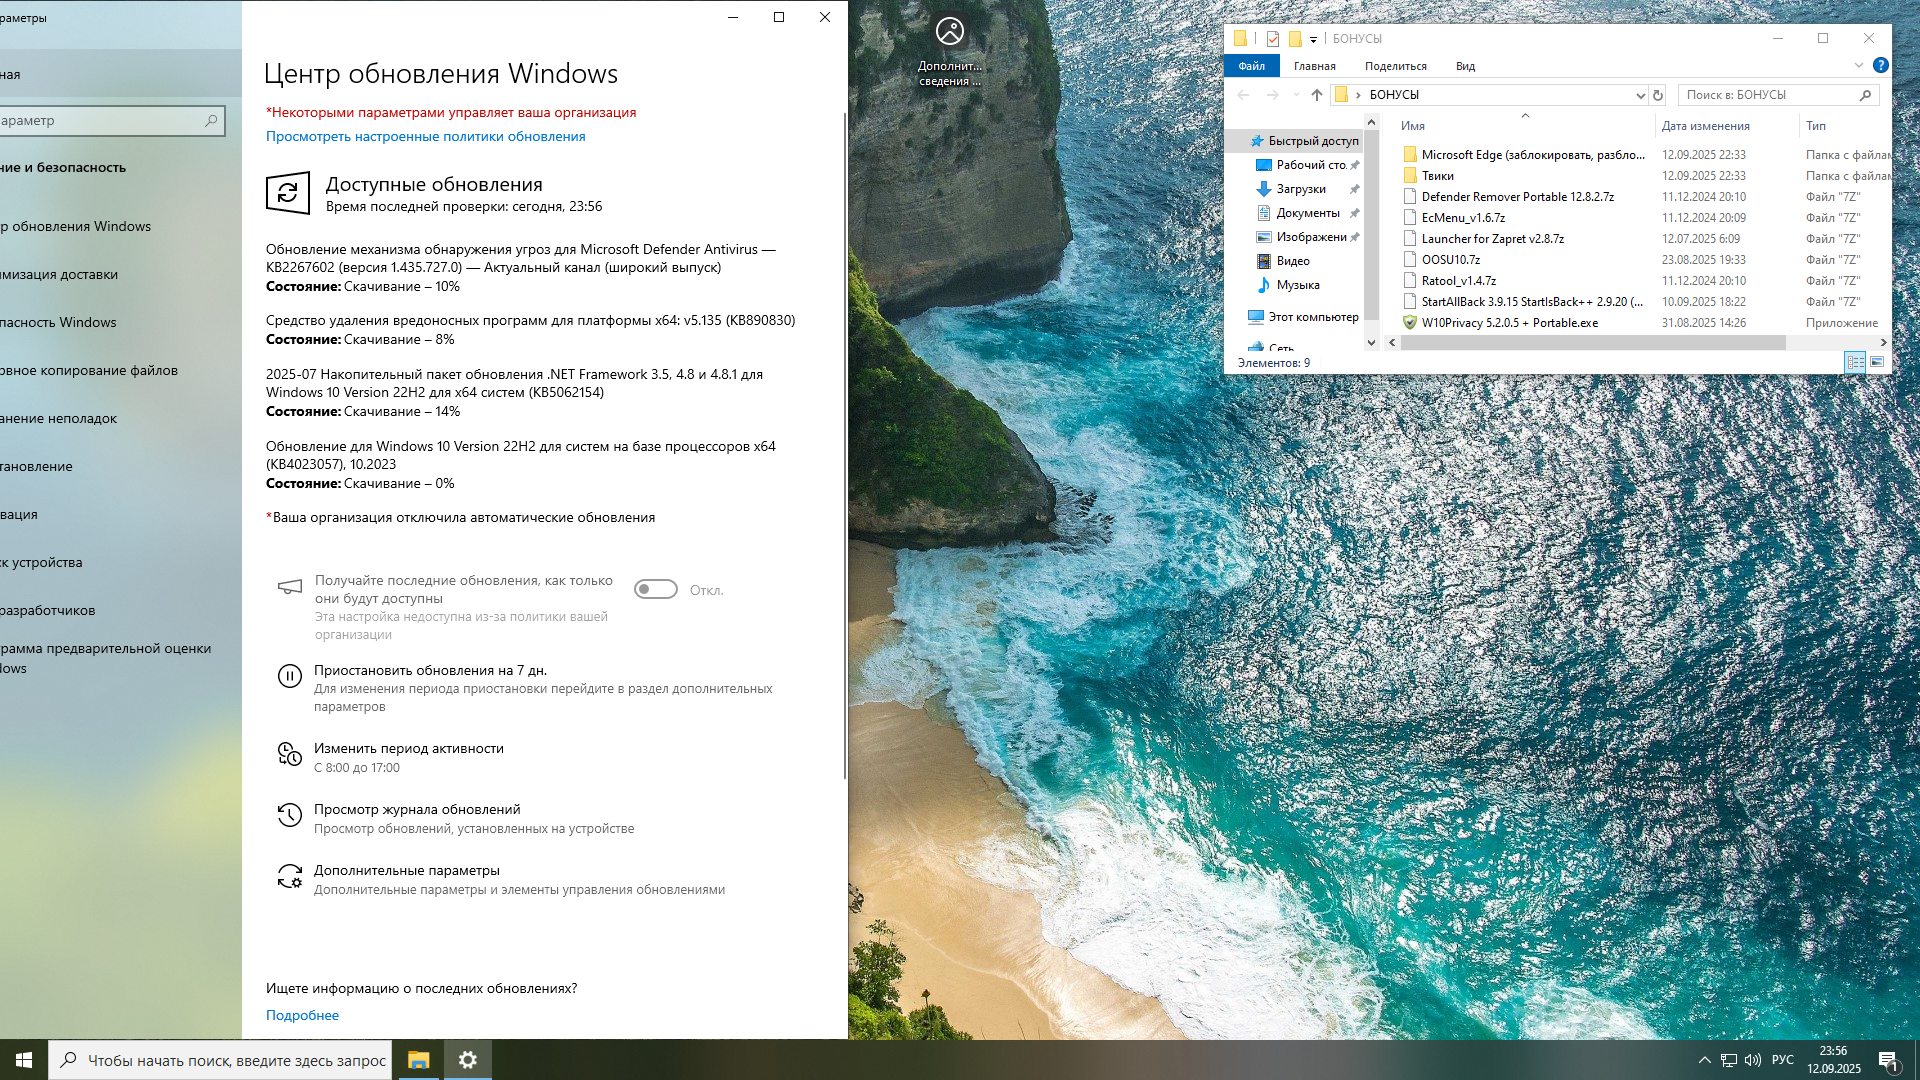Select Быстрый доступ in navigation pane
The image size is (1920, 1080).
pyautogui.click(x=1305, y=141)
